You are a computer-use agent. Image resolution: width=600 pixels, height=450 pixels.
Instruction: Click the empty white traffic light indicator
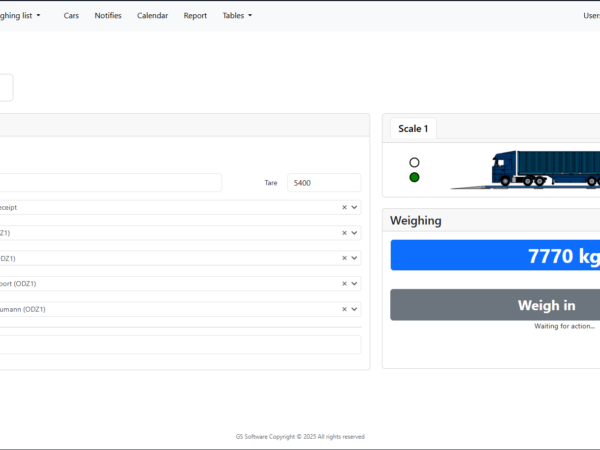click(x=414, y=163)
